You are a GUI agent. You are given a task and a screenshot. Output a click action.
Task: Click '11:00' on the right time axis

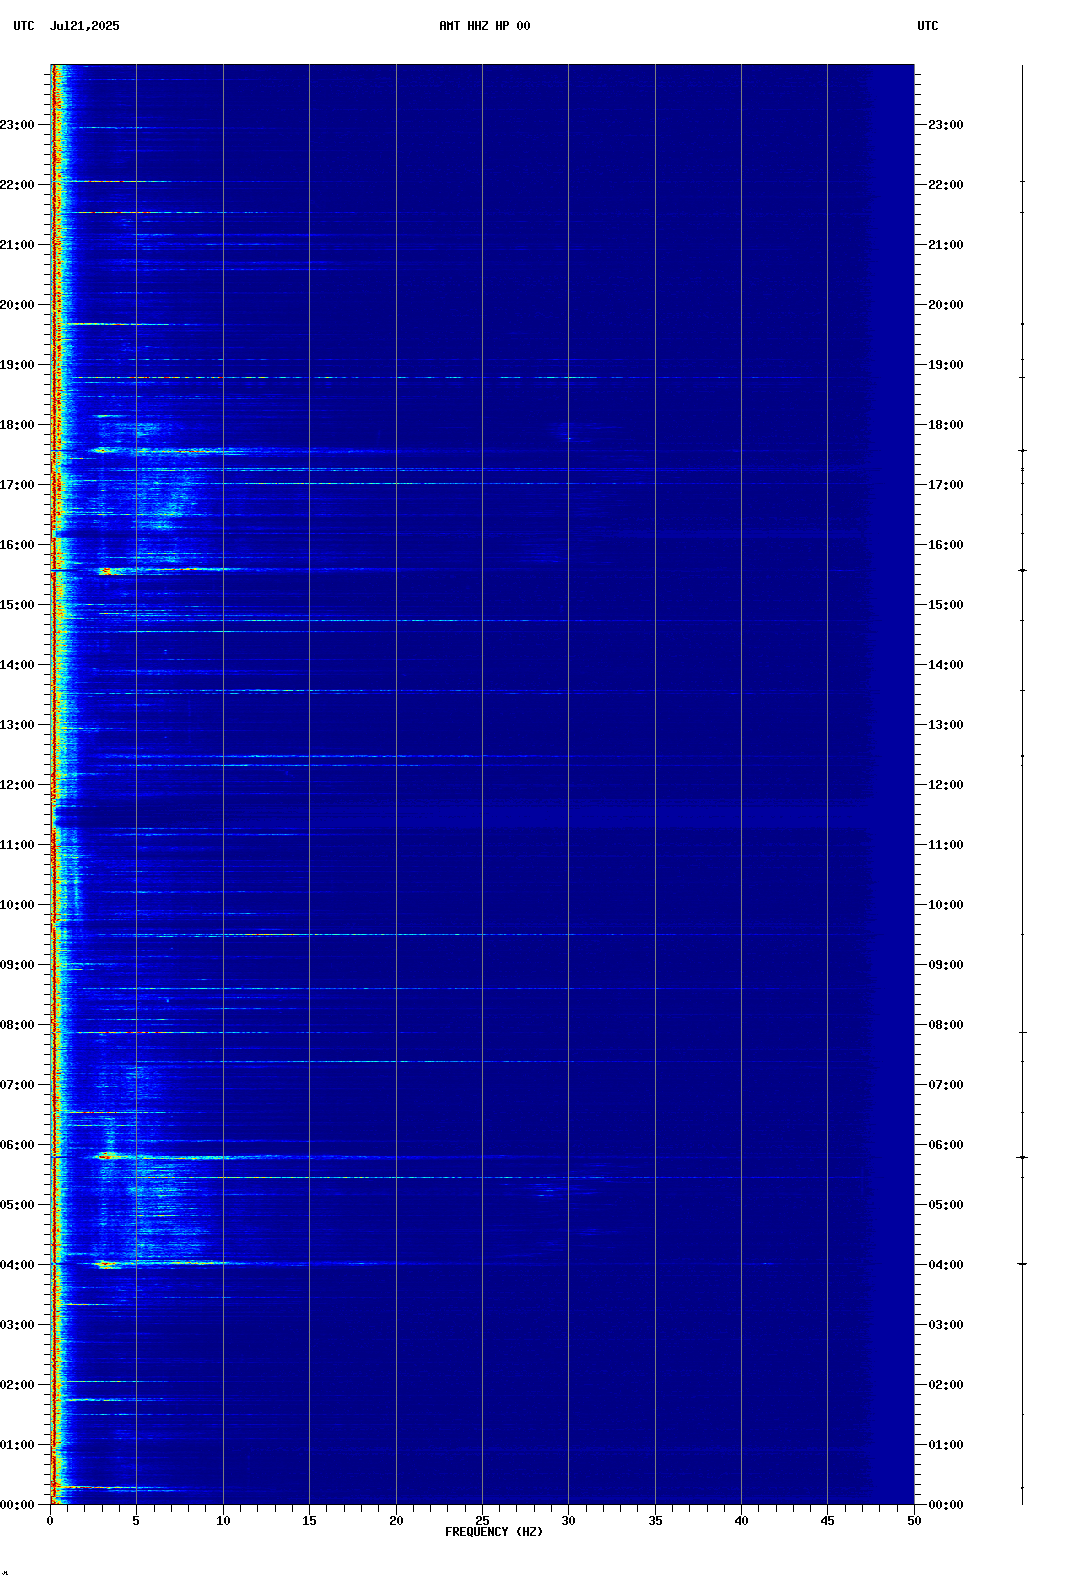[x=946, y=845]
